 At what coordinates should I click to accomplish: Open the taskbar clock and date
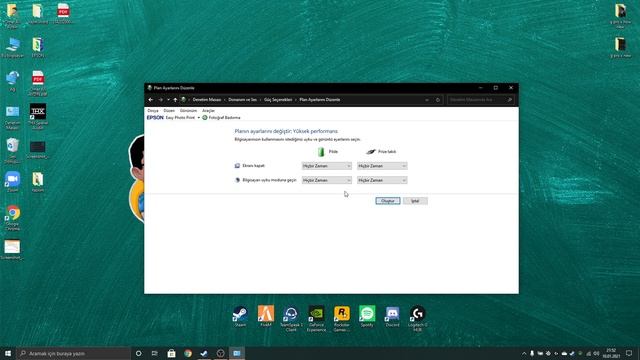pyautogui.click(x=611, y=353)
